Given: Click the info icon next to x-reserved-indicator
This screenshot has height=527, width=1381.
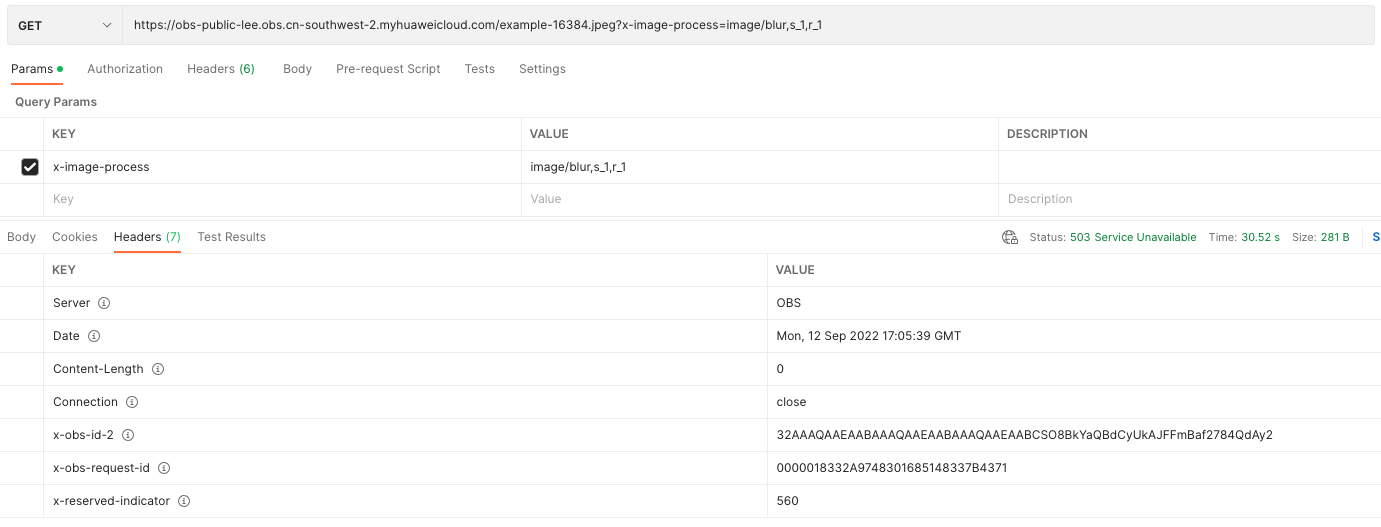Looking at the screenshot, I should [184, 501].
